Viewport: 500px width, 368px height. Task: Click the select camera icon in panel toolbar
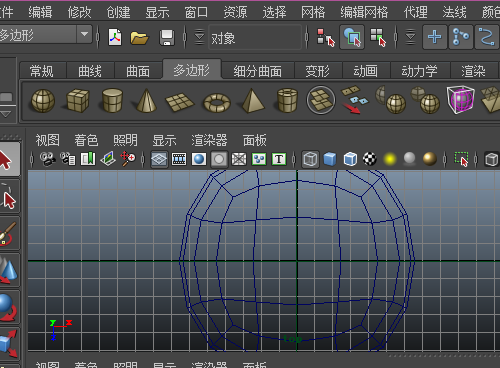click(x=48, y=159)
